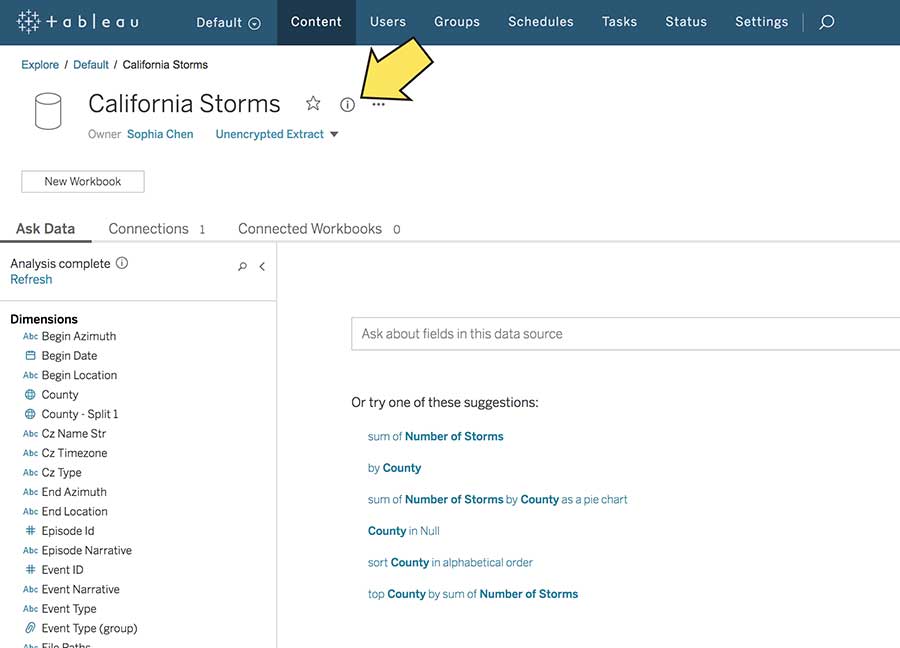The width and height of the screenshot is (900, 648).
Task: Select the Begin Date field
Action: pos(69,356)
